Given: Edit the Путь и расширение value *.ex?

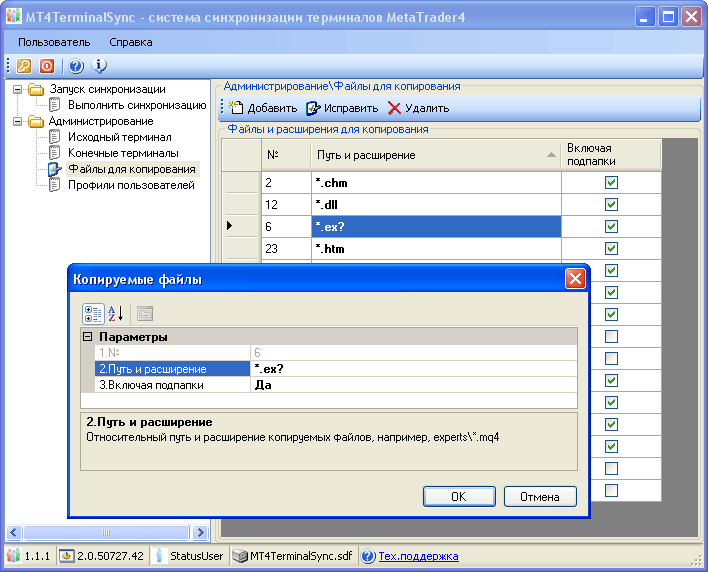Looking at the screenshot, I should (414, 369).
